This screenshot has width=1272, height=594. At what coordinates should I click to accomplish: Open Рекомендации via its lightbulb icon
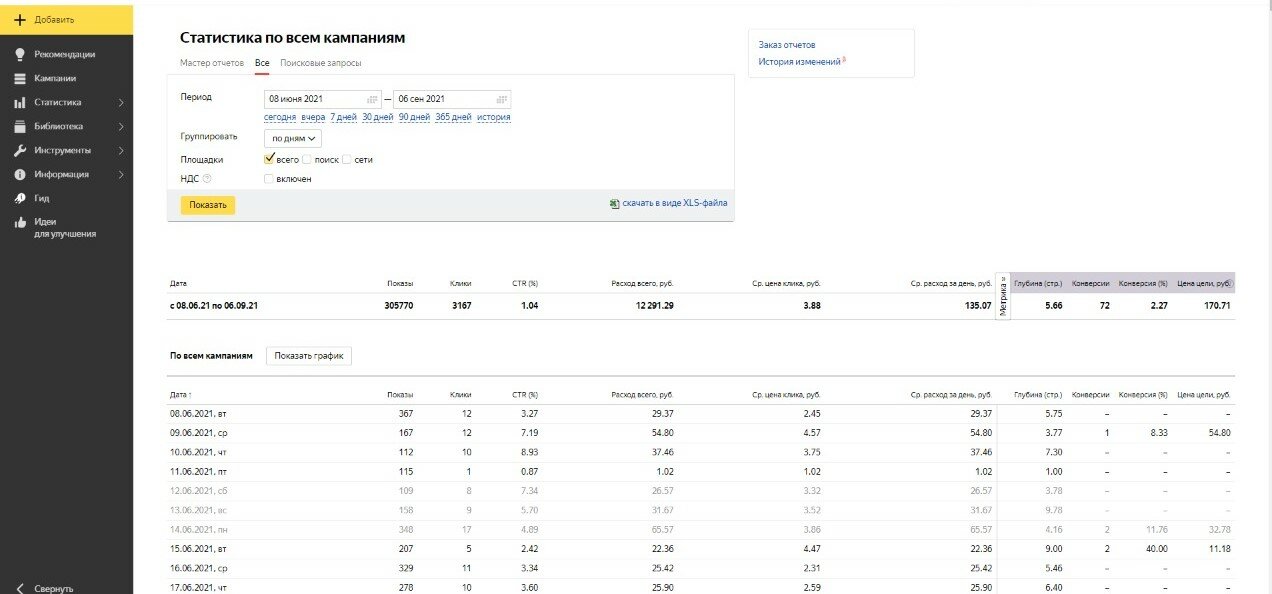(20, 54)
